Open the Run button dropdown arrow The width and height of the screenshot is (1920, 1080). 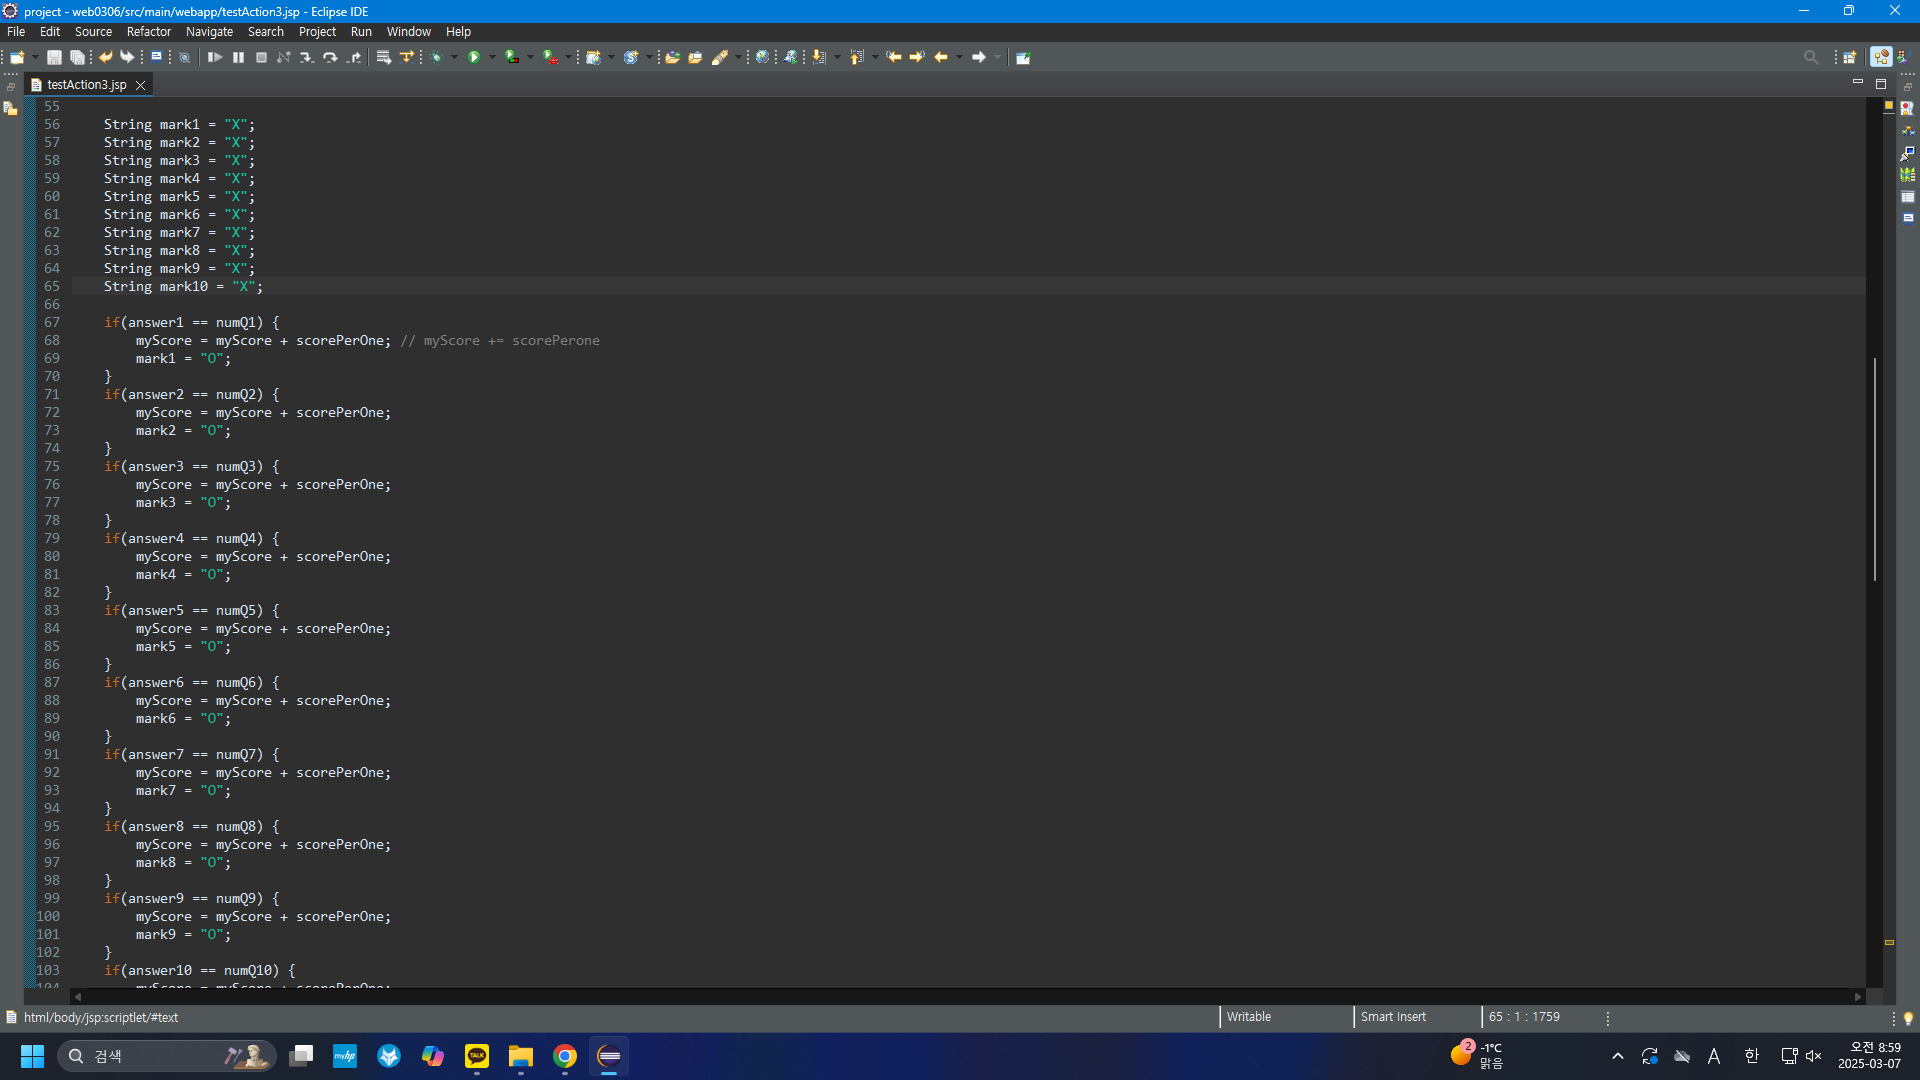click(492, 57)
